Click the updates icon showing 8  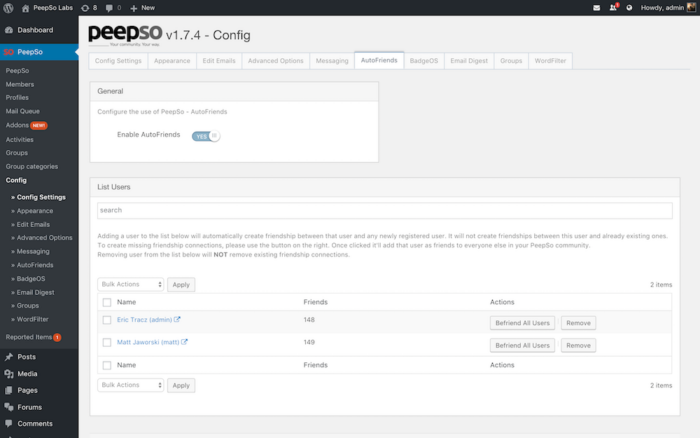[x=89, y=8]
